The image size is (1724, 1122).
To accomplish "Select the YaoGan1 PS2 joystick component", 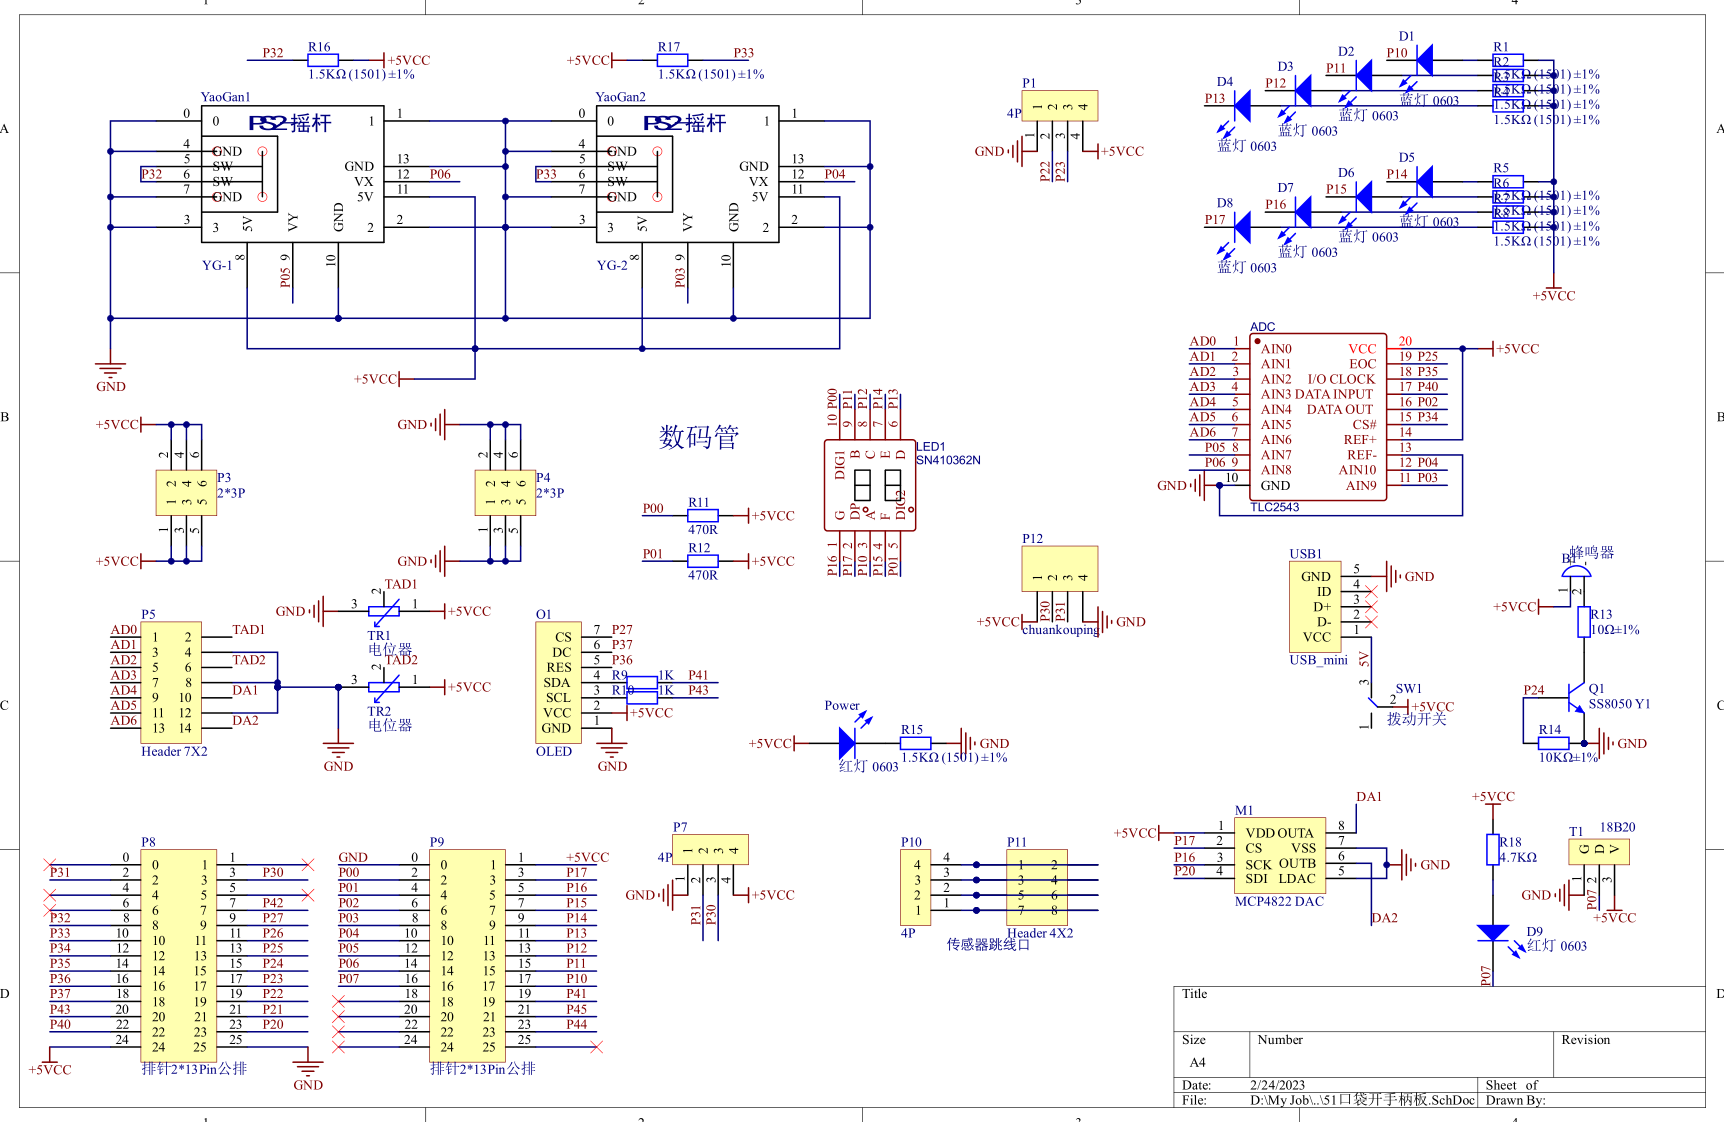I will pyautogui.click(x=292, y=174).
